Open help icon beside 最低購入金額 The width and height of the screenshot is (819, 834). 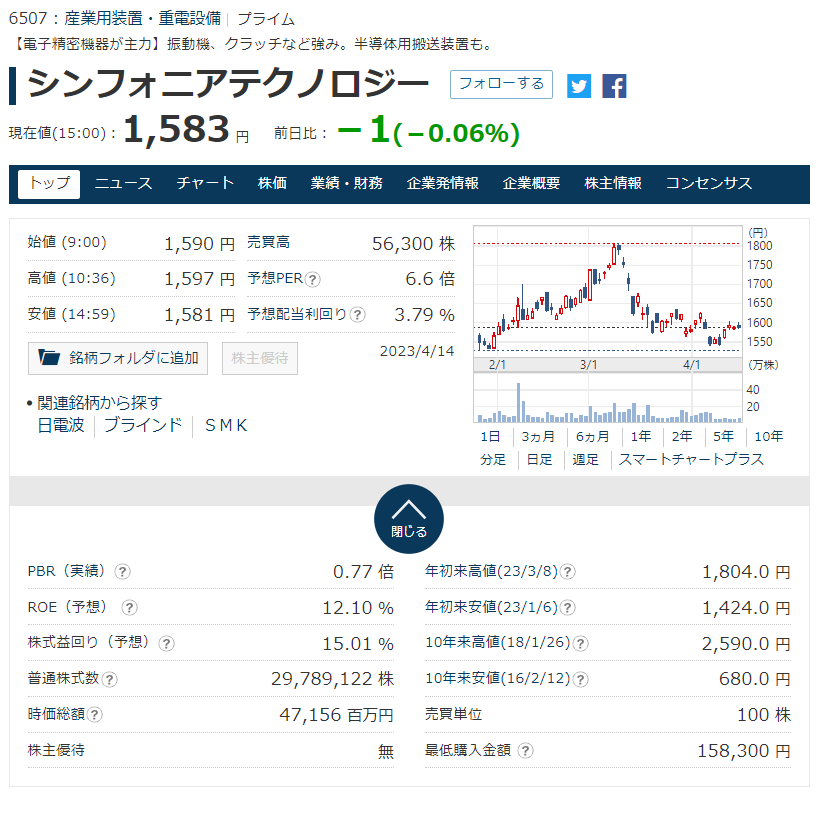coord(525,751)
